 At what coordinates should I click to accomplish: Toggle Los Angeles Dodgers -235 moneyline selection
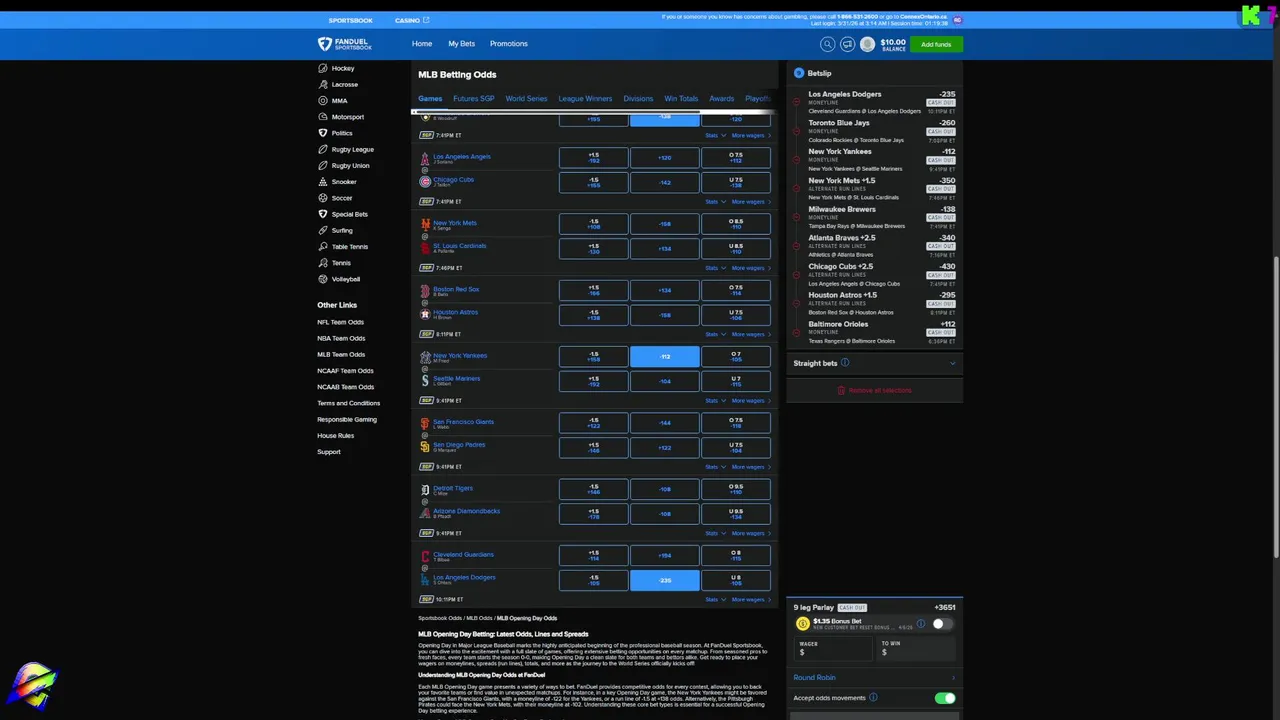tap(665, 580)
